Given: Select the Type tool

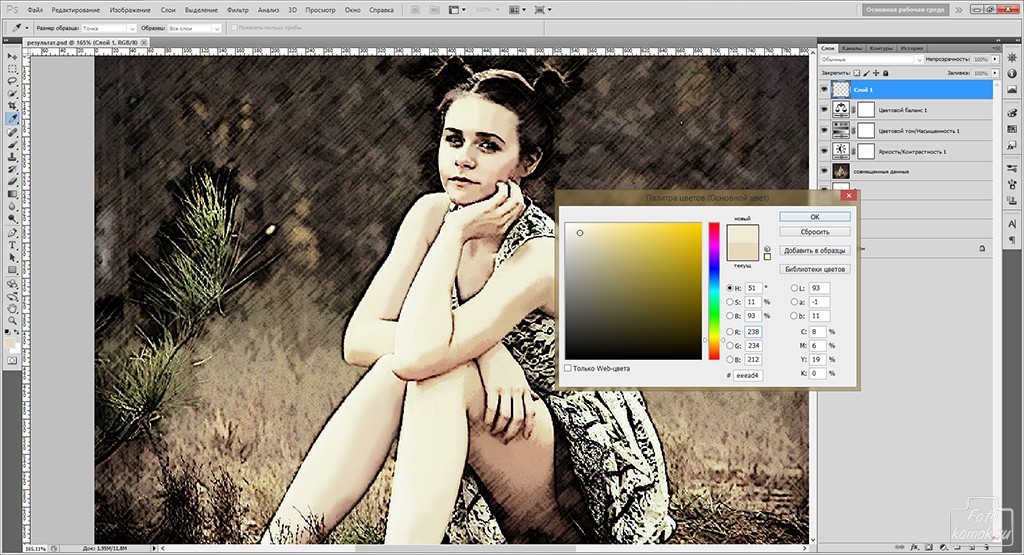Looking at the screenshot, I should (x=12, y=244).
